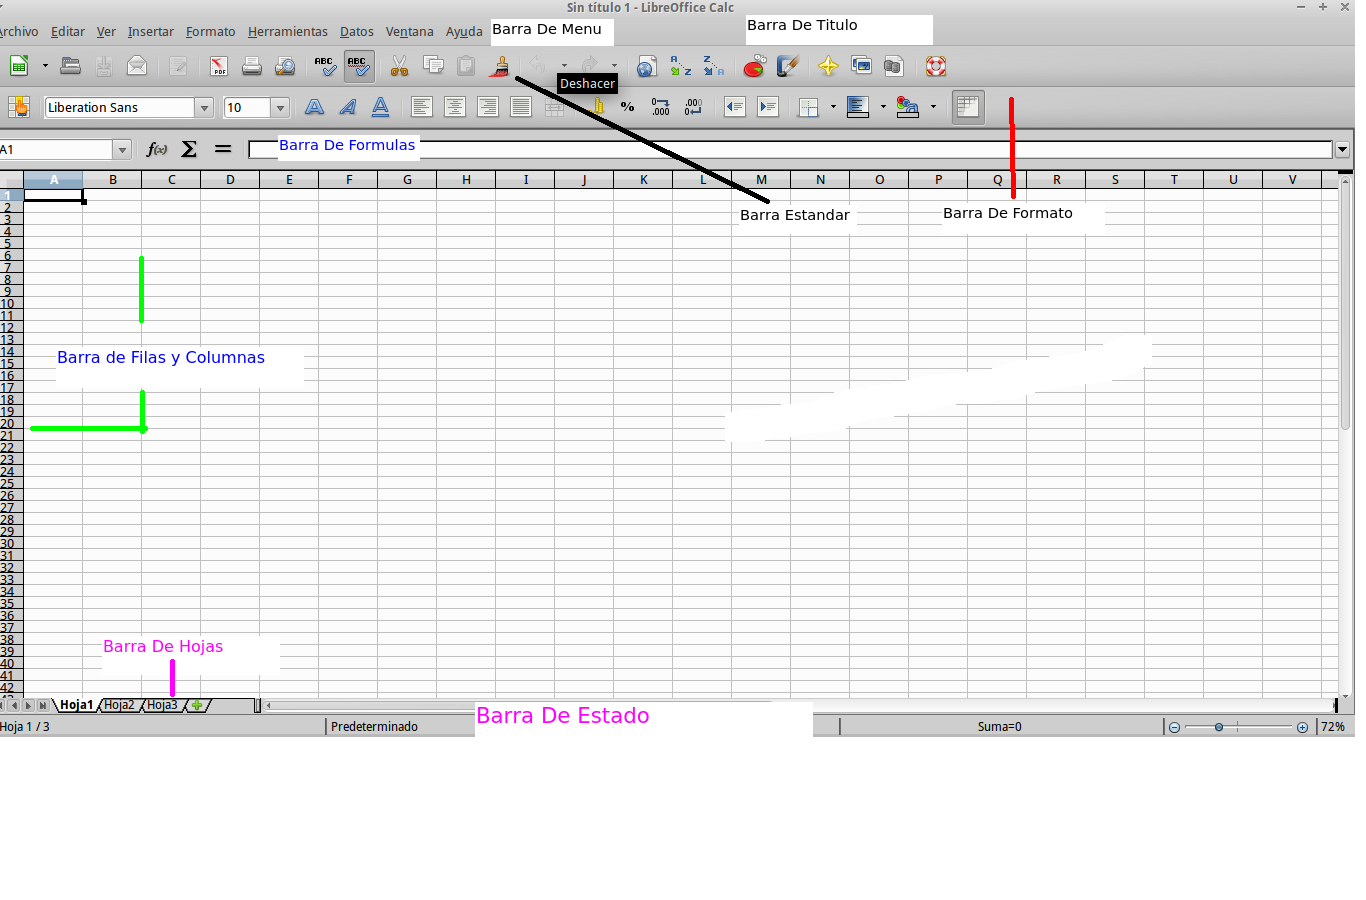
Task: Export the document directly as PDF
Action: 218,66
